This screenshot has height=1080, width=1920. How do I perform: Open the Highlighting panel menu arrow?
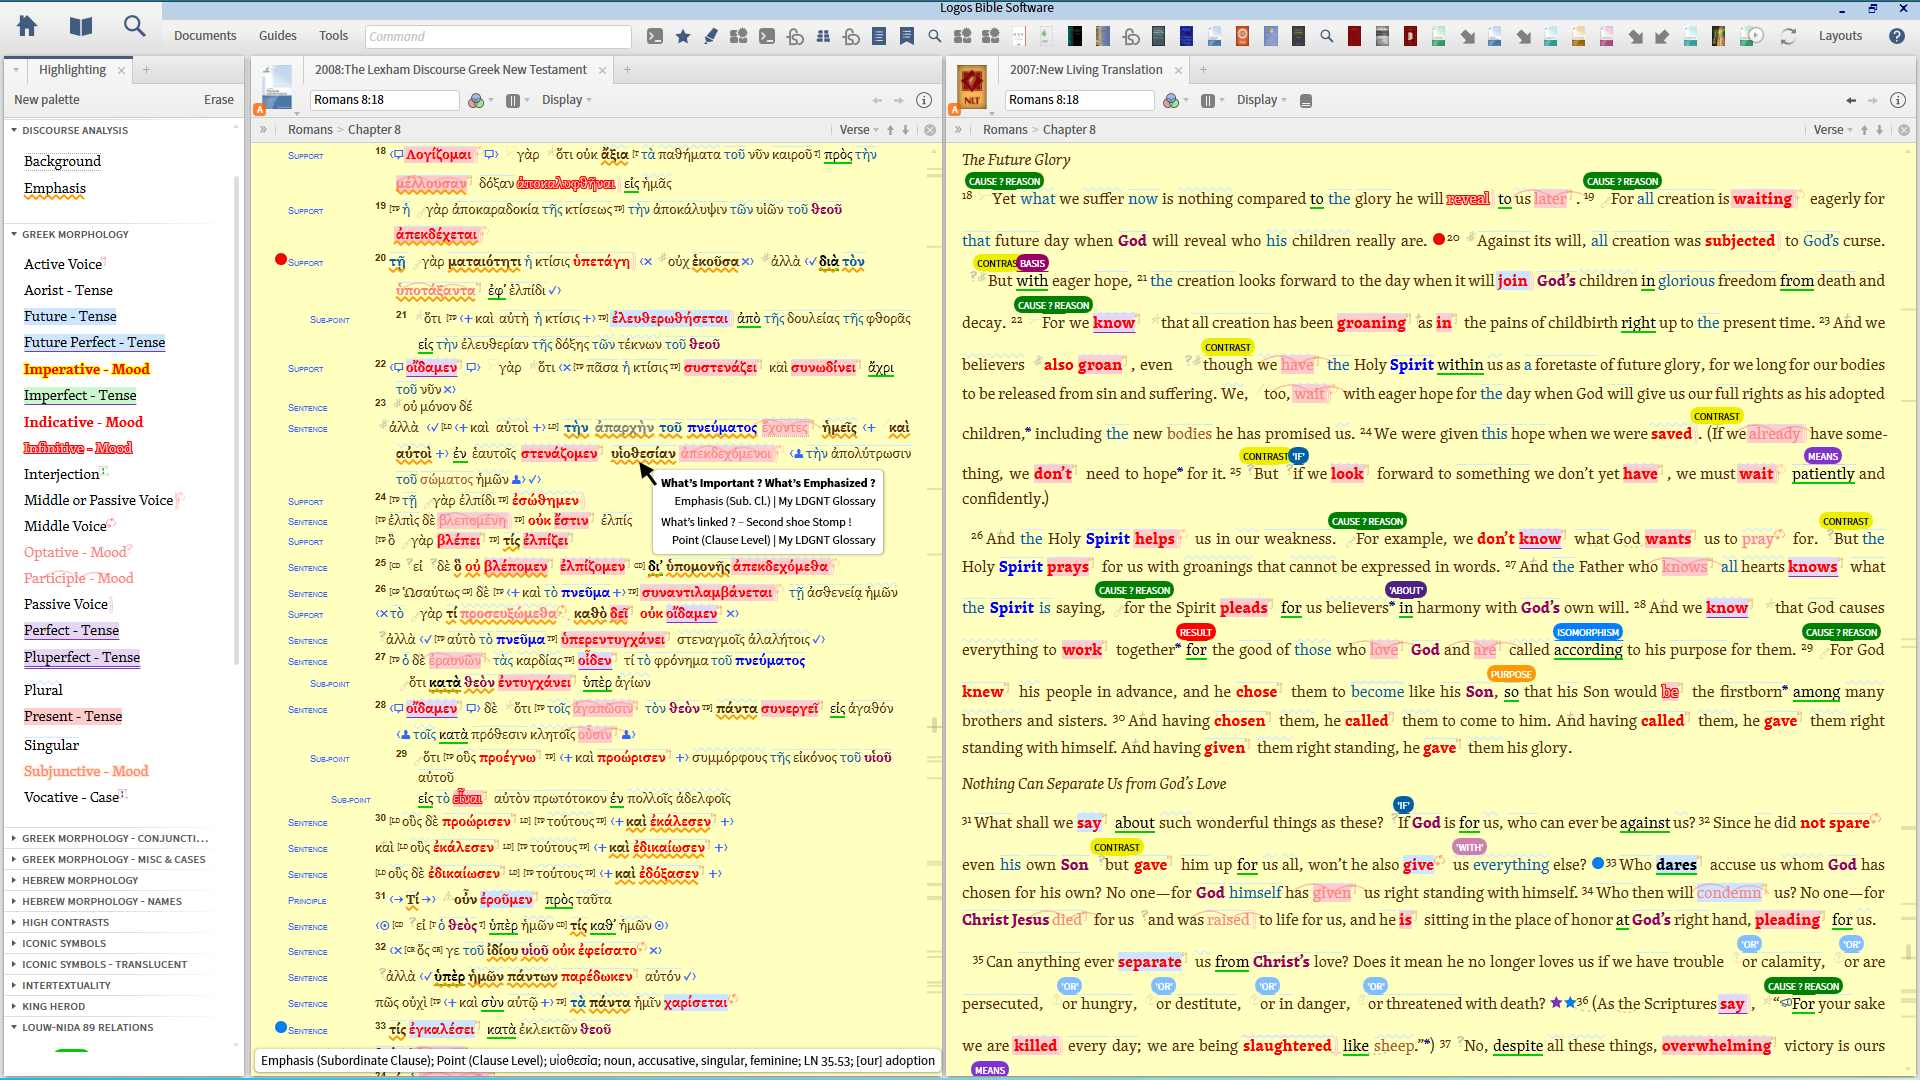click(16, 70)
